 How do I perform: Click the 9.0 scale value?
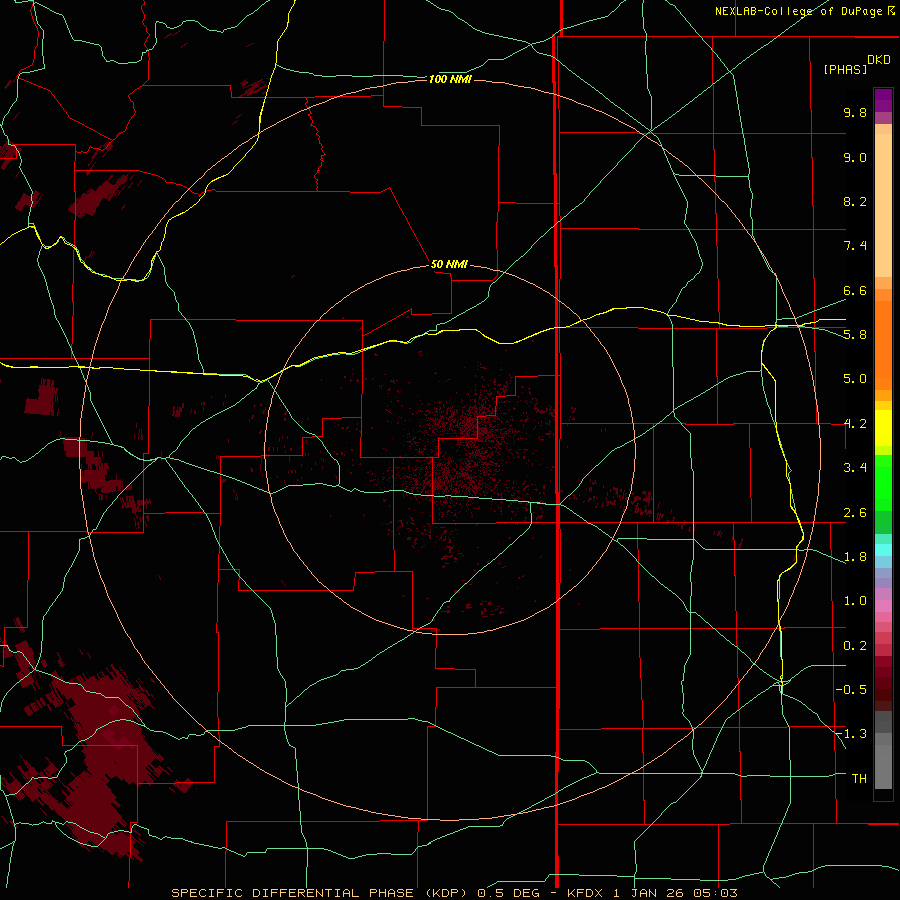pyautogui.click(x=855, y=157)
